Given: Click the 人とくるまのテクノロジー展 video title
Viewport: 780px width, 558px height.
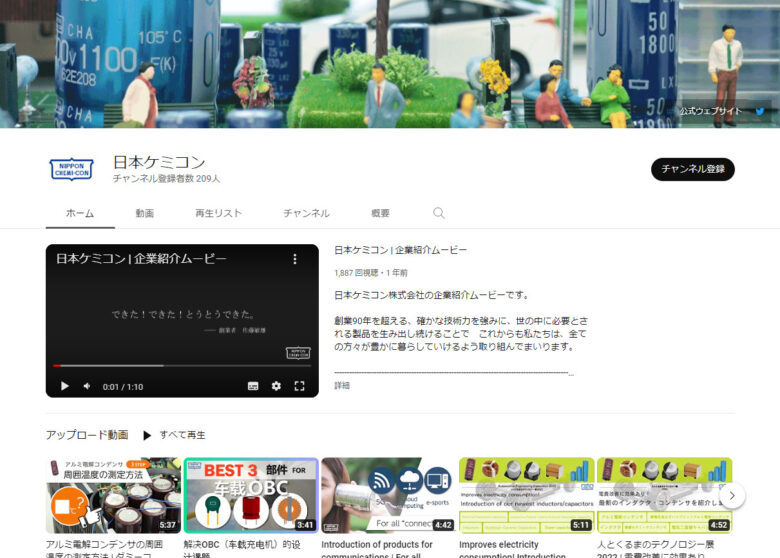Looking at the screenshot, I should click(x=656, y=549).
